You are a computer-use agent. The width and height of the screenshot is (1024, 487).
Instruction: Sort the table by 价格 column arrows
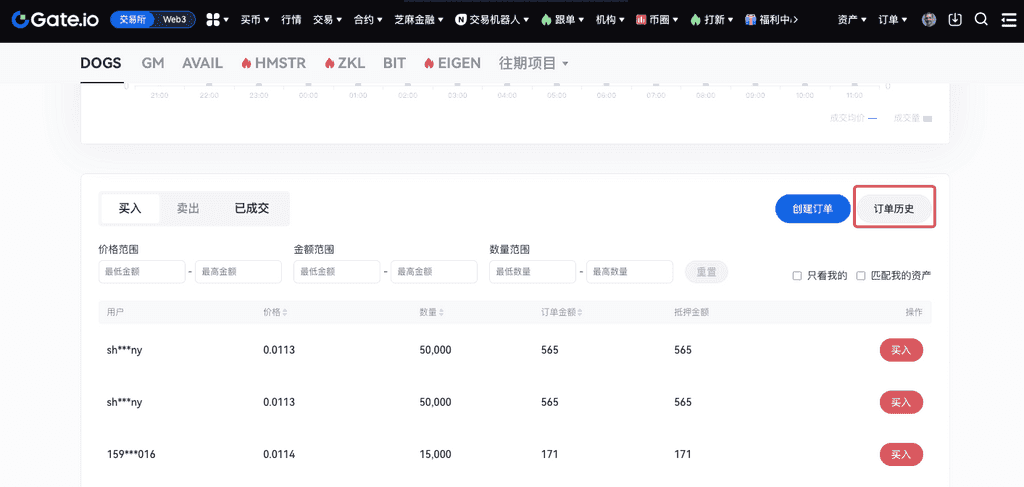pos(286,312)
